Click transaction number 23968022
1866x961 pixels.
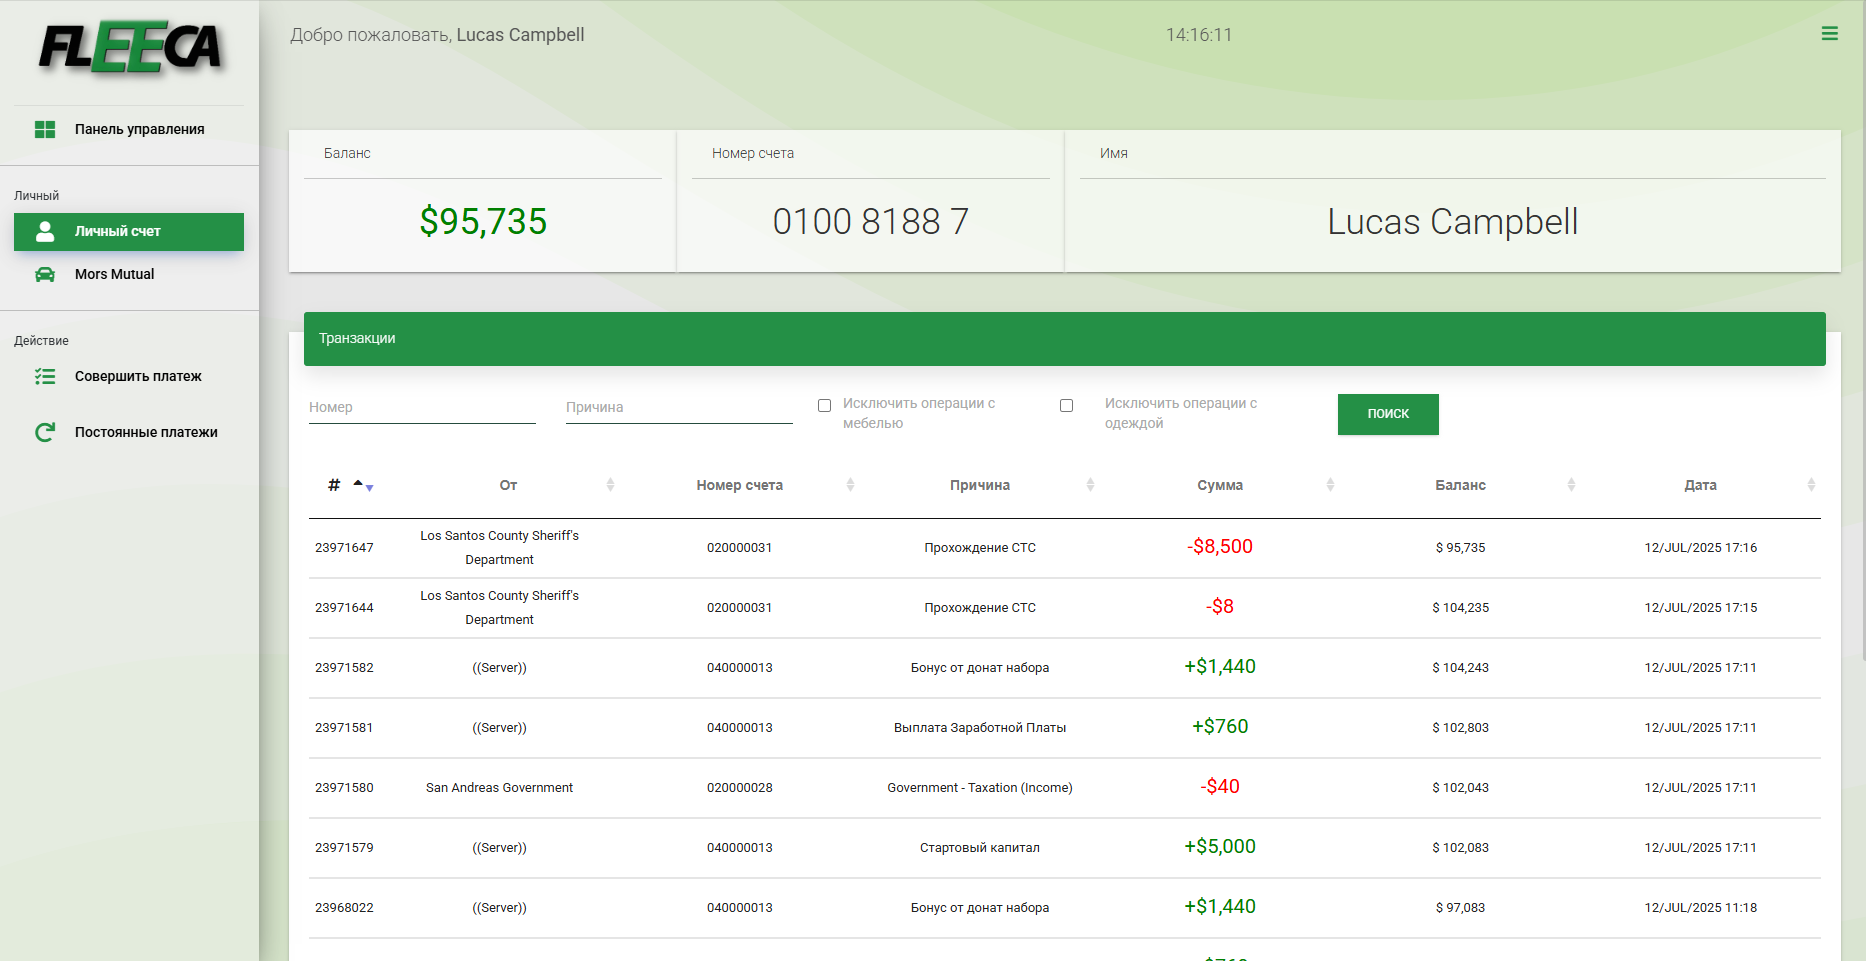[x=344, y=908]
